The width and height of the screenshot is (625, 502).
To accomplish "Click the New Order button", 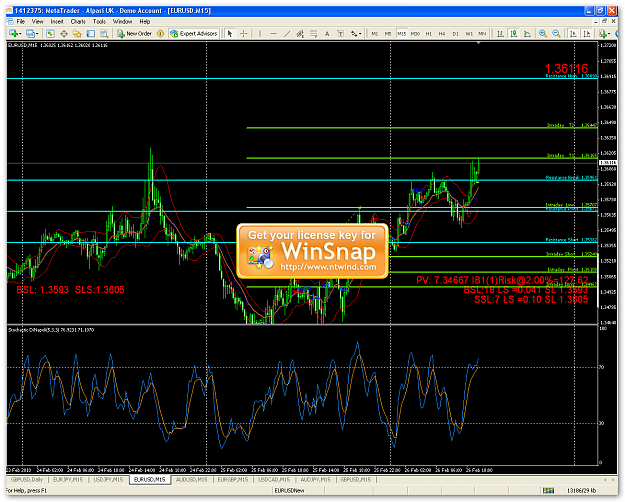I will tap(134, 34).
